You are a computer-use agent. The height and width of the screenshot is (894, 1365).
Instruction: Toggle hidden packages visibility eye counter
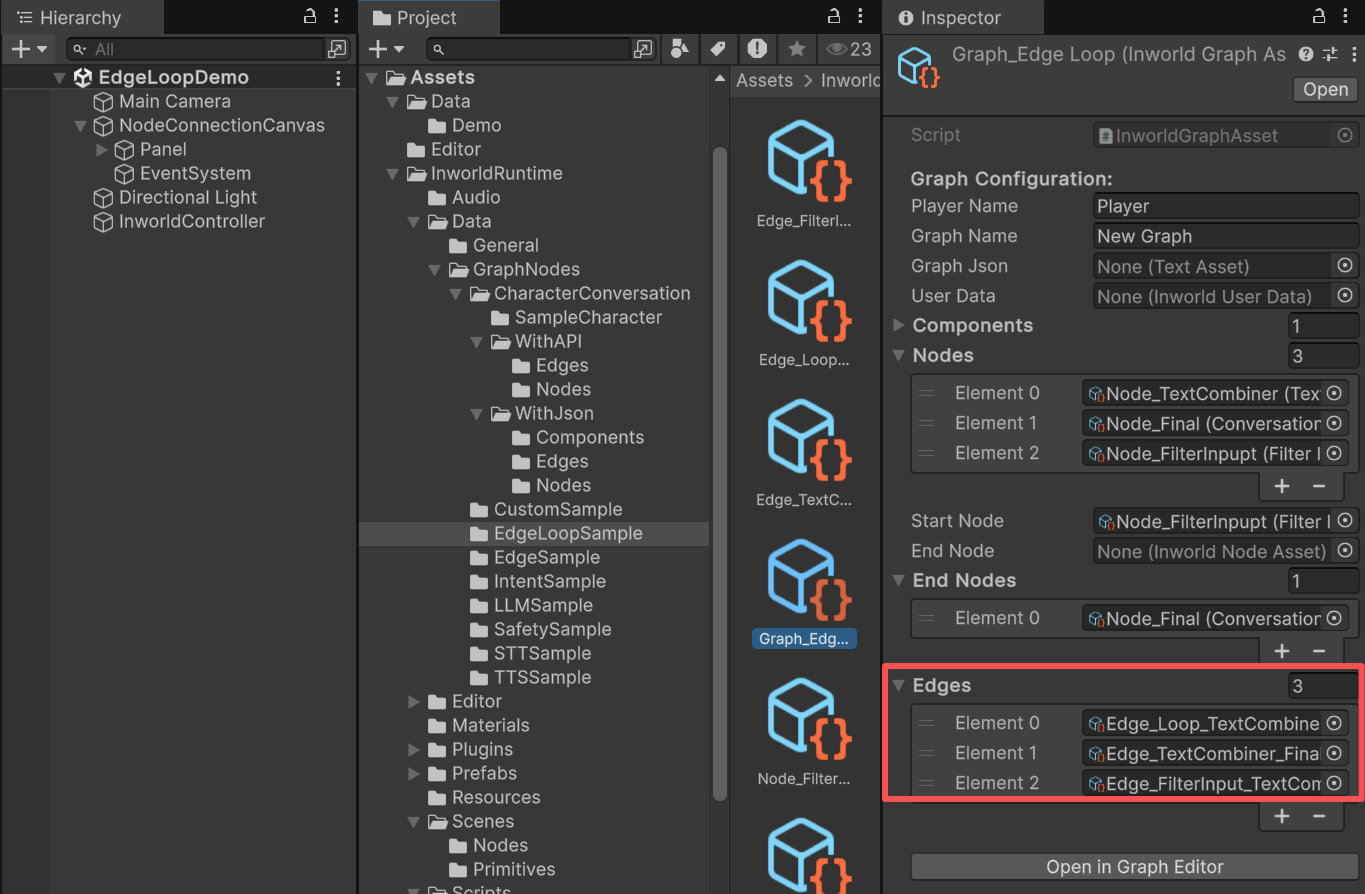click(847, 49)
